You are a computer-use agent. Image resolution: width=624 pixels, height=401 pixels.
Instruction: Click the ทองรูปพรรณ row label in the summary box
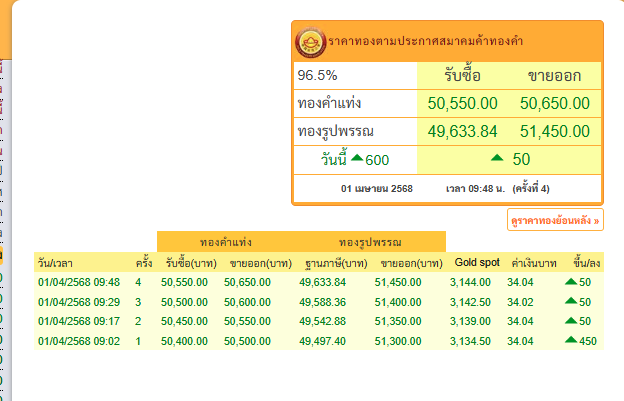coord(335,131)
